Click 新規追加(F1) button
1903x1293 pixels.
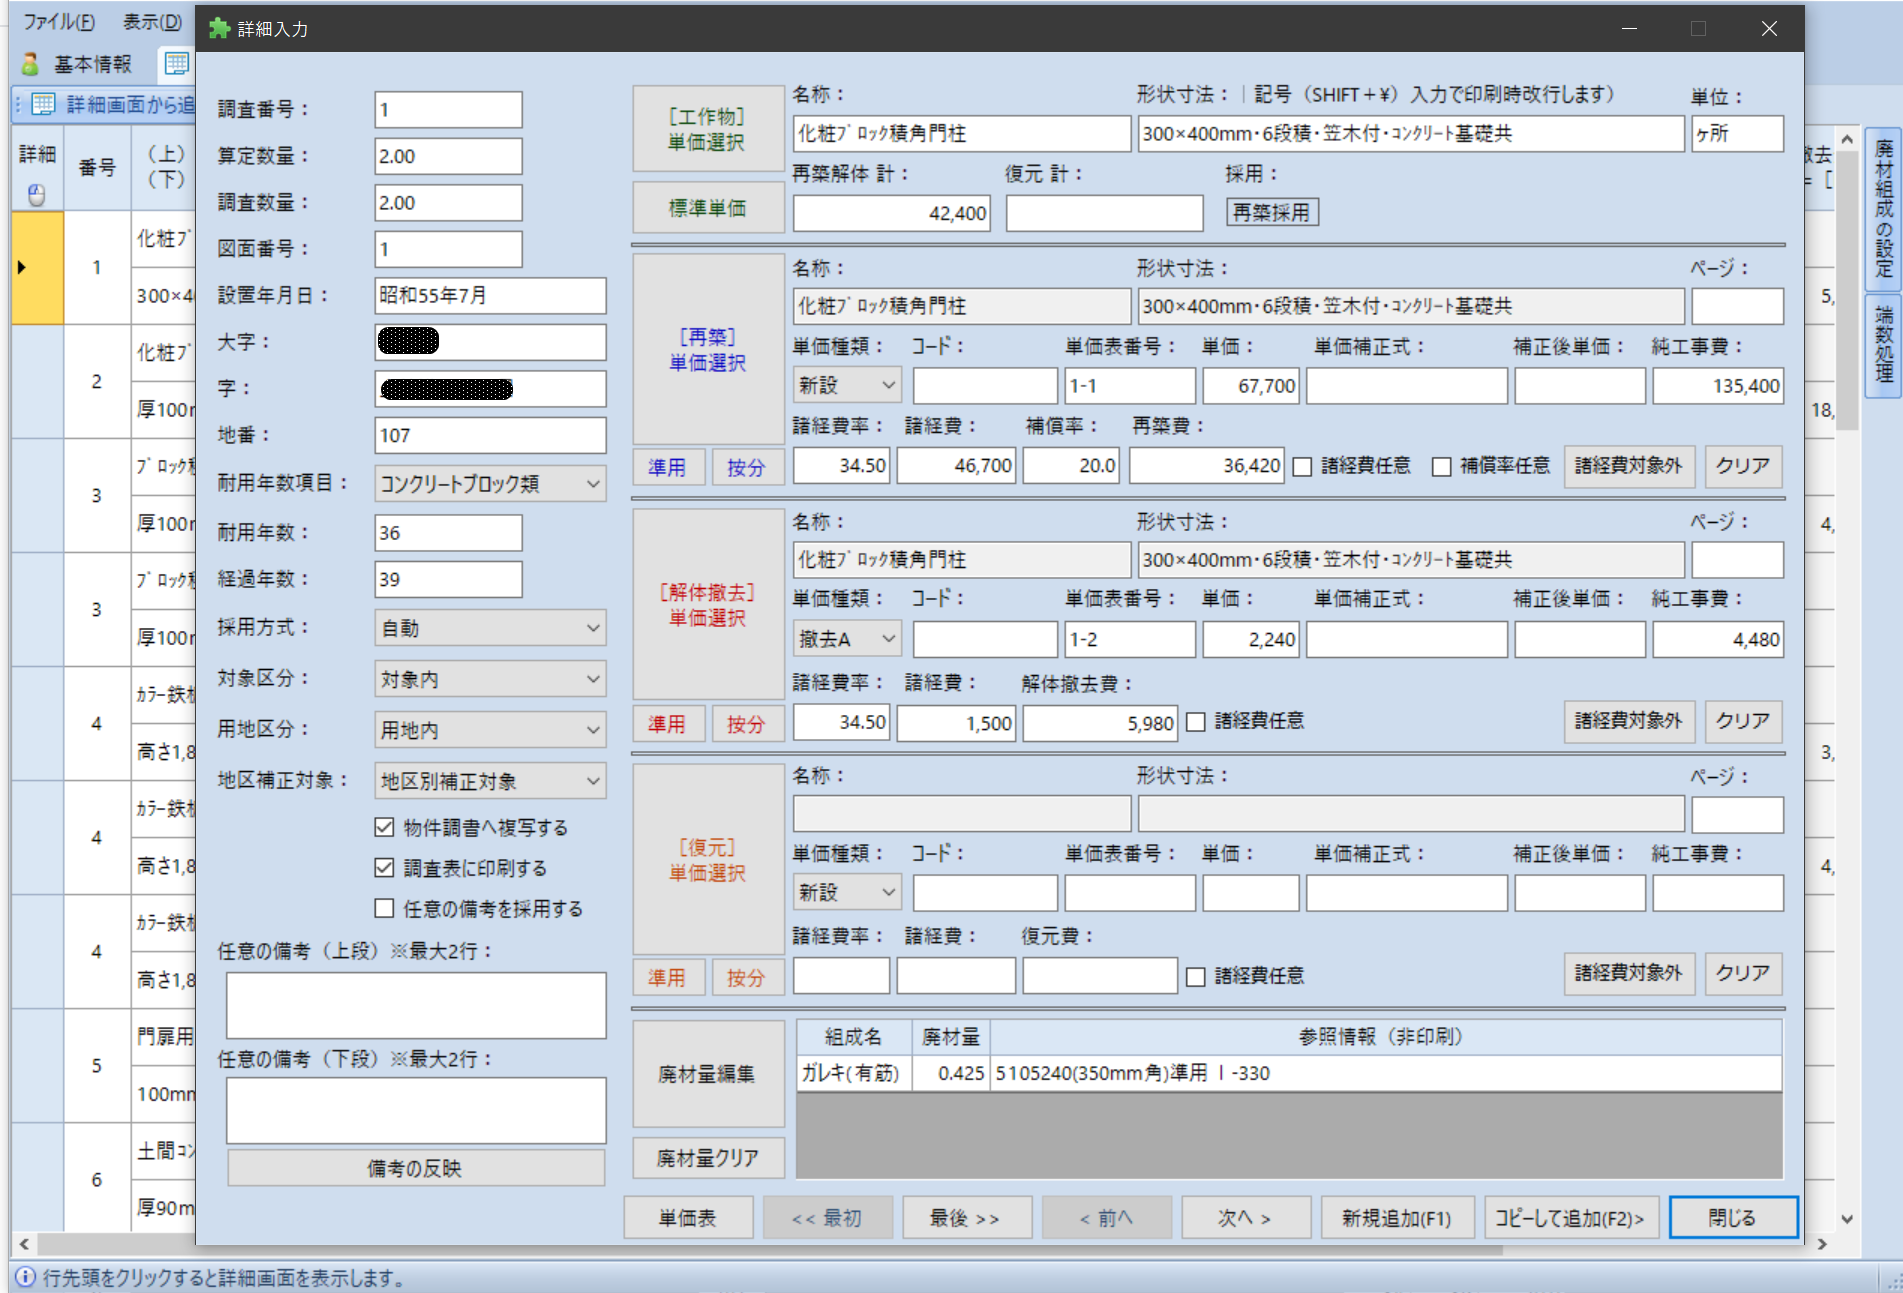click(x=1397, y=1218)
